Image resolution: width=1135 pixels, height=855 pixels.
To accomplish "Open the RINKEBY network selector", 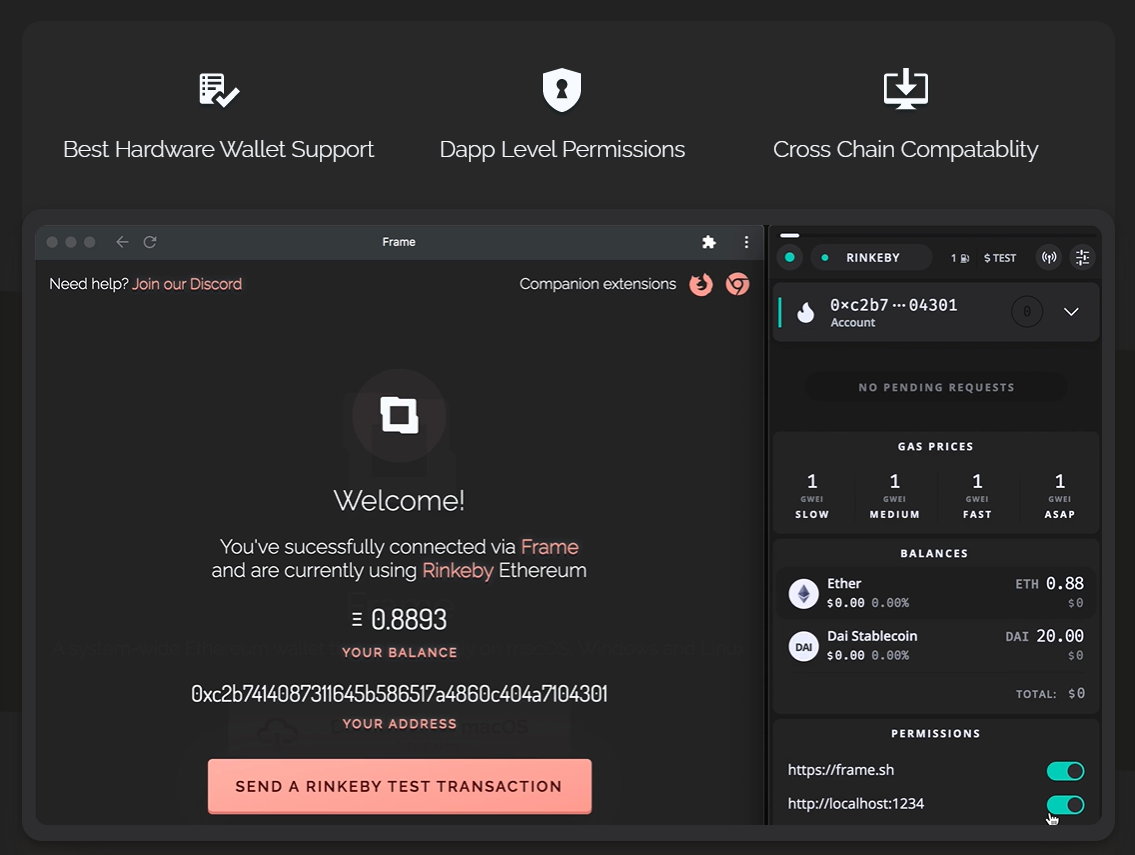I will tap(872, 258).
